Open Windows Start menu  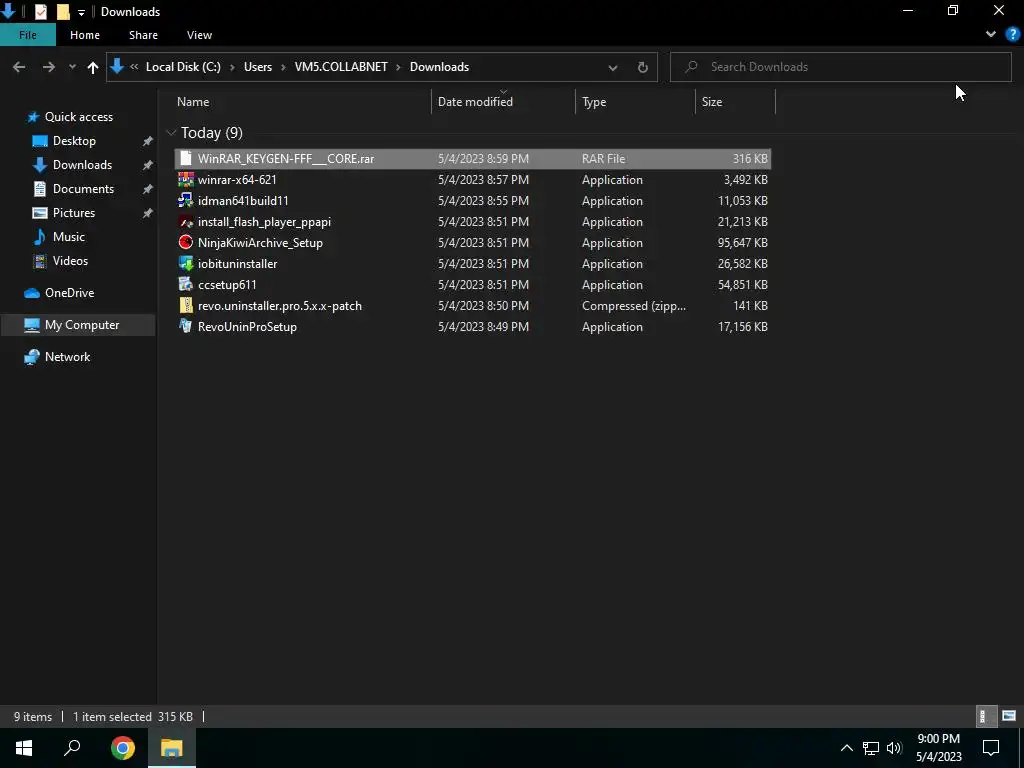click(24, 747)
